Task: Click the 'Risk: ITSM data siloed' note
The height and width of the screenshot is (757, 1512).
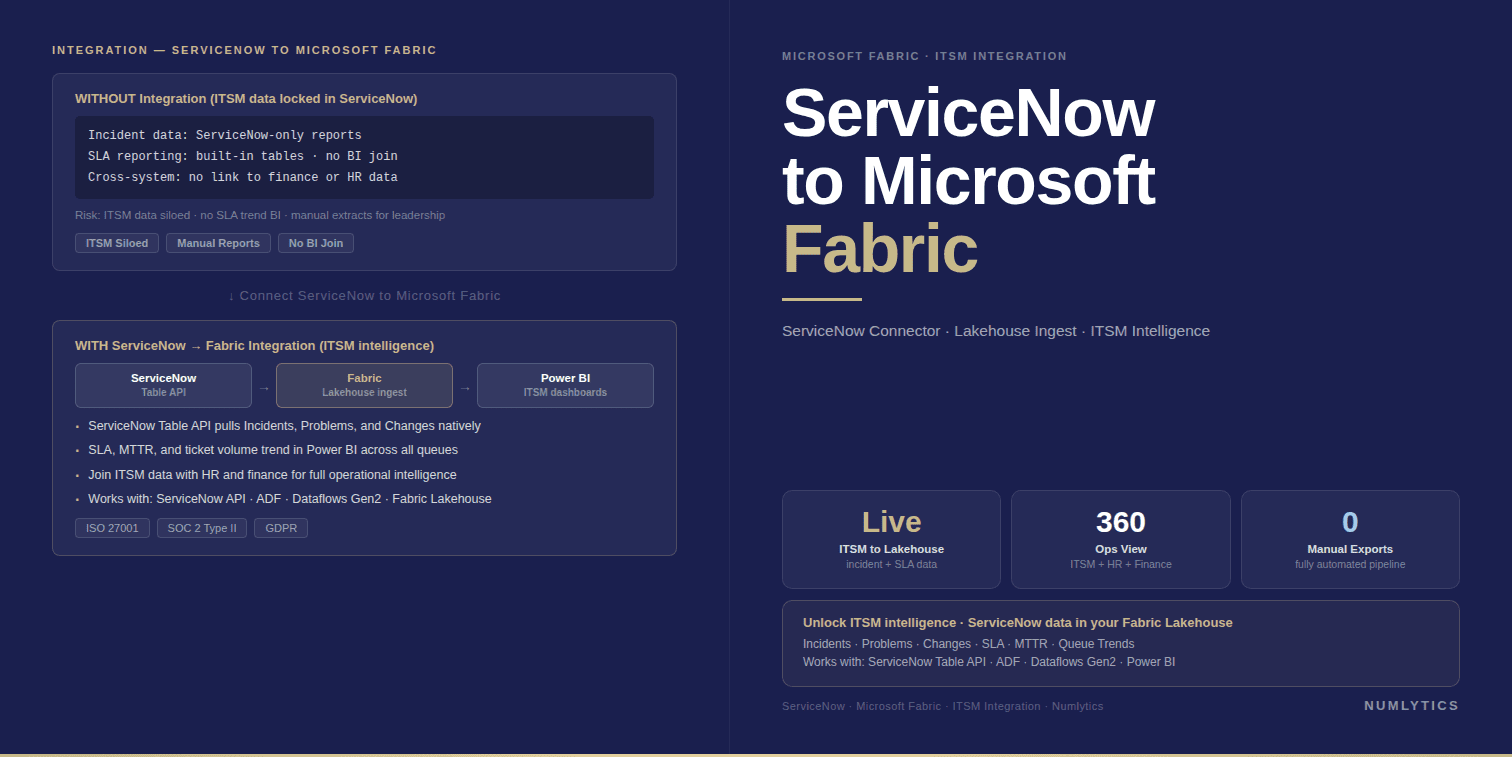Action: tap(260, 215)
